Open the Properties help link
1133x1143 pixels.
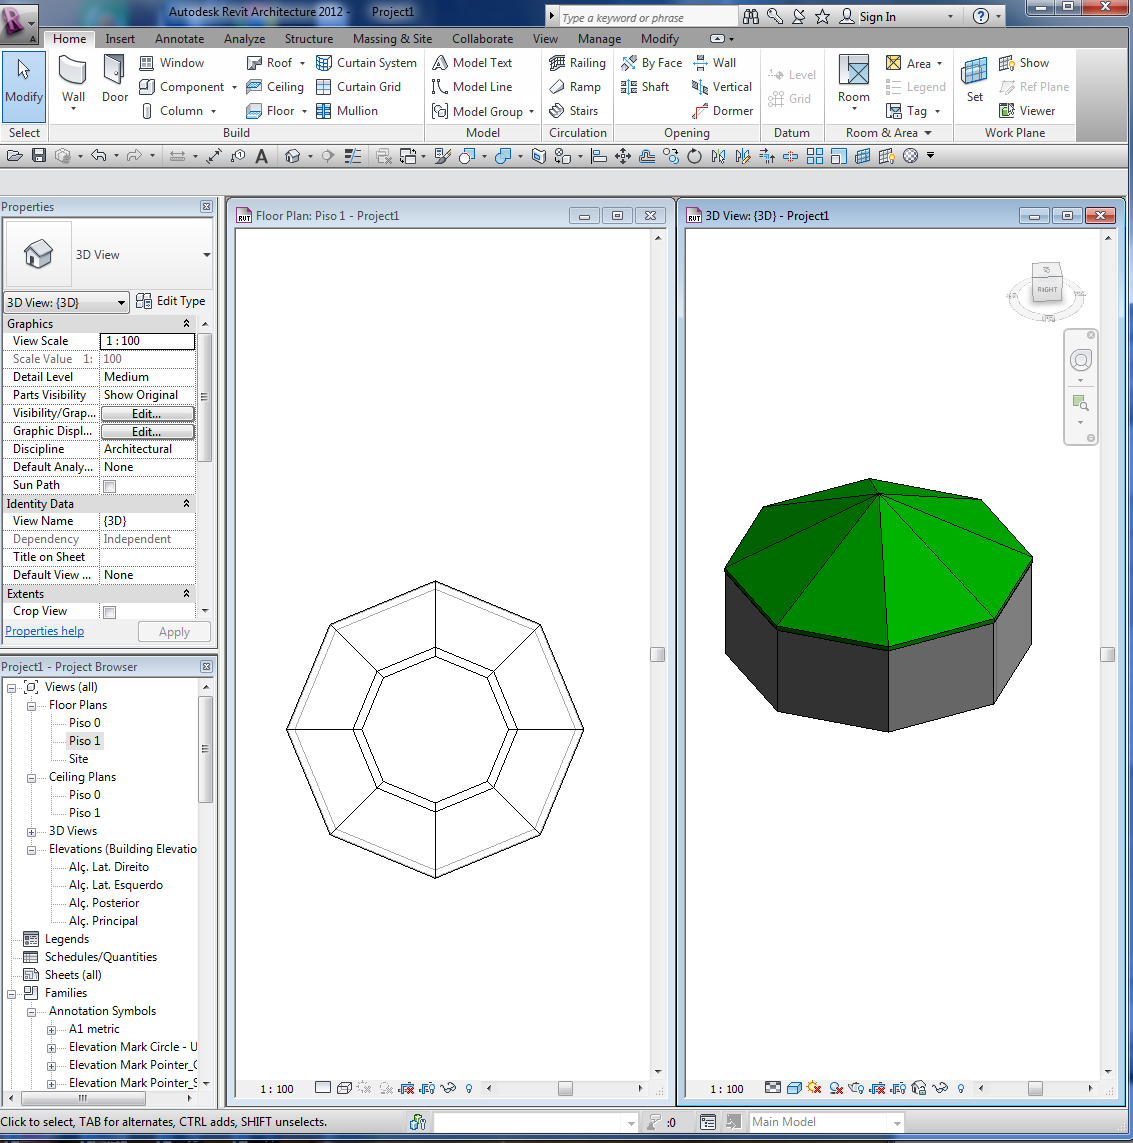[45, 631]
